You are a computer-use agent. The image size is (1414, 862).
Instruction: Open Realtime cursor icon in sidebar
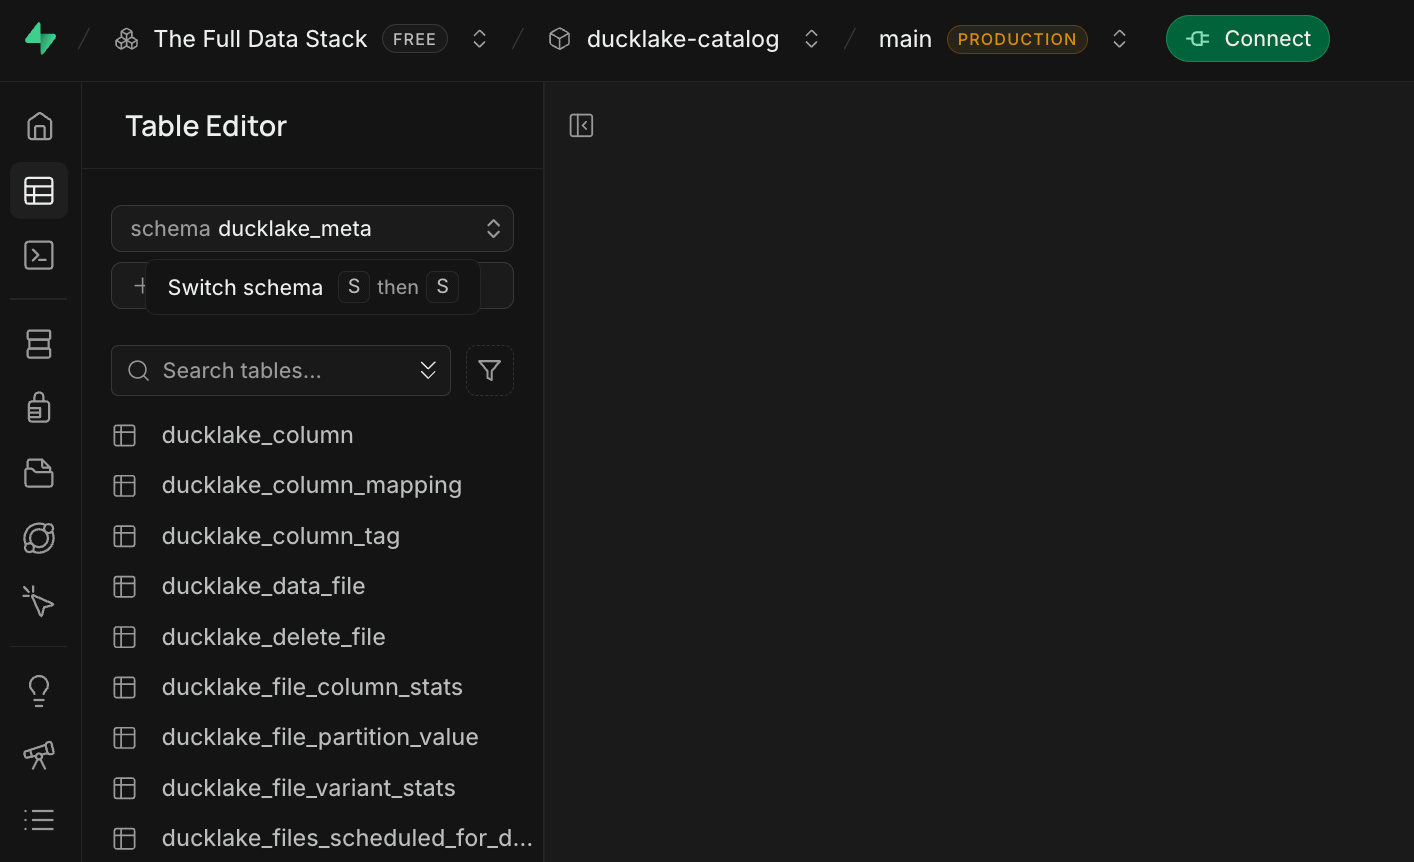[x=39, y=602]
